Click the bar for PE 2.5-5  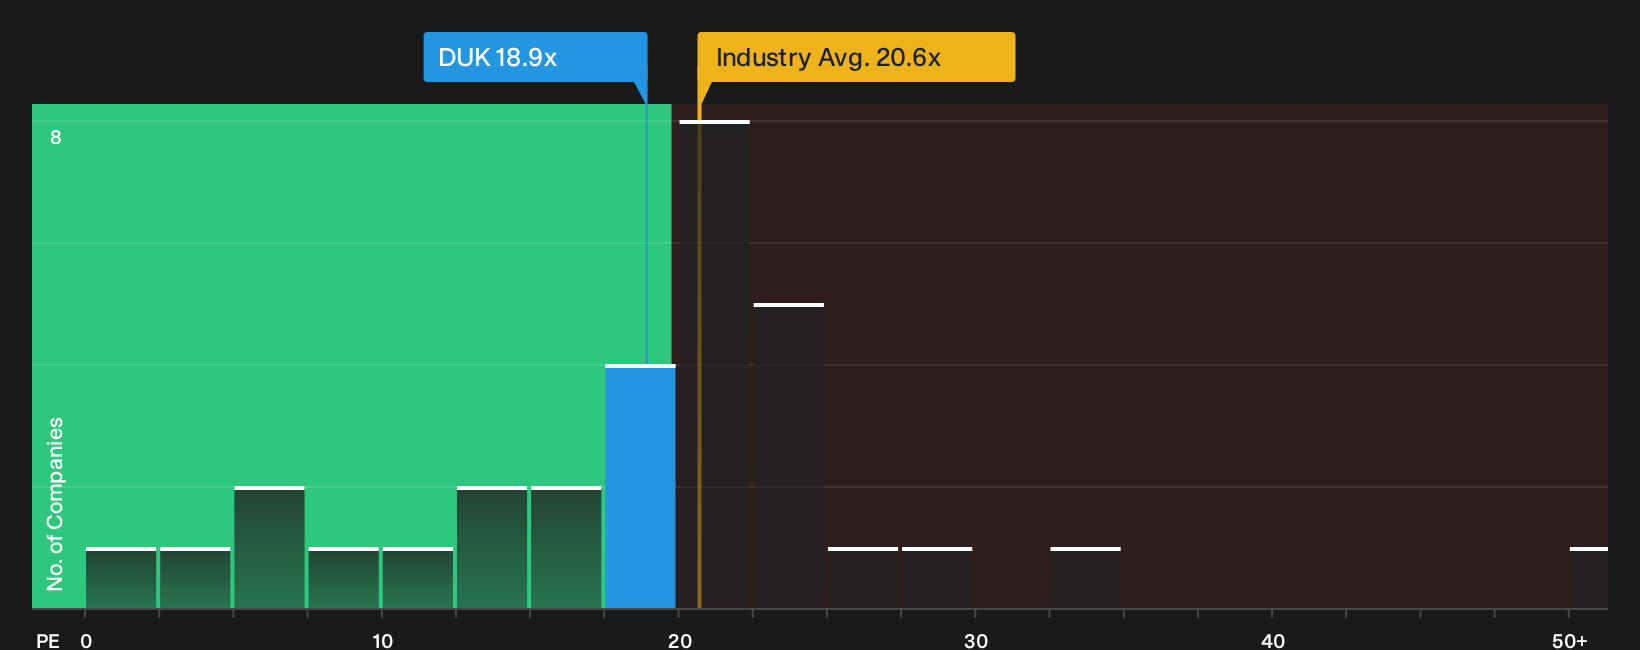click(x=195, y=577)
